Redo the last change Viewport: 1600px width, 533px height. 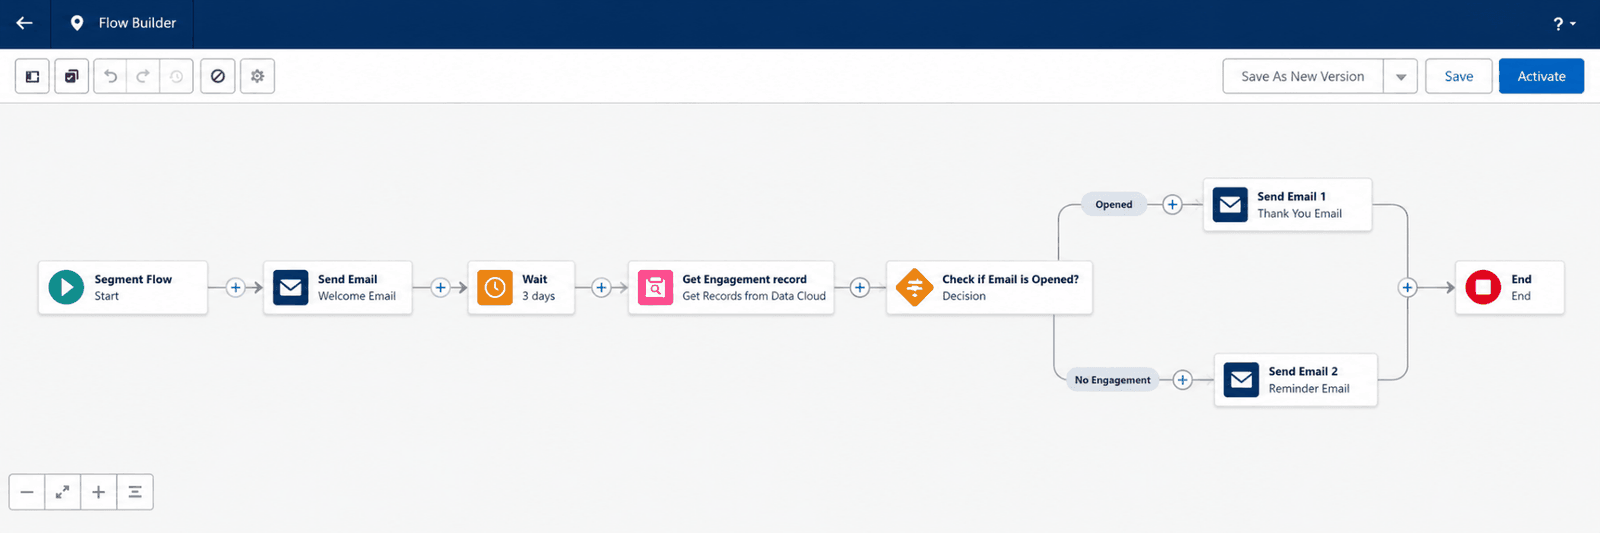(x=143, y=76)
